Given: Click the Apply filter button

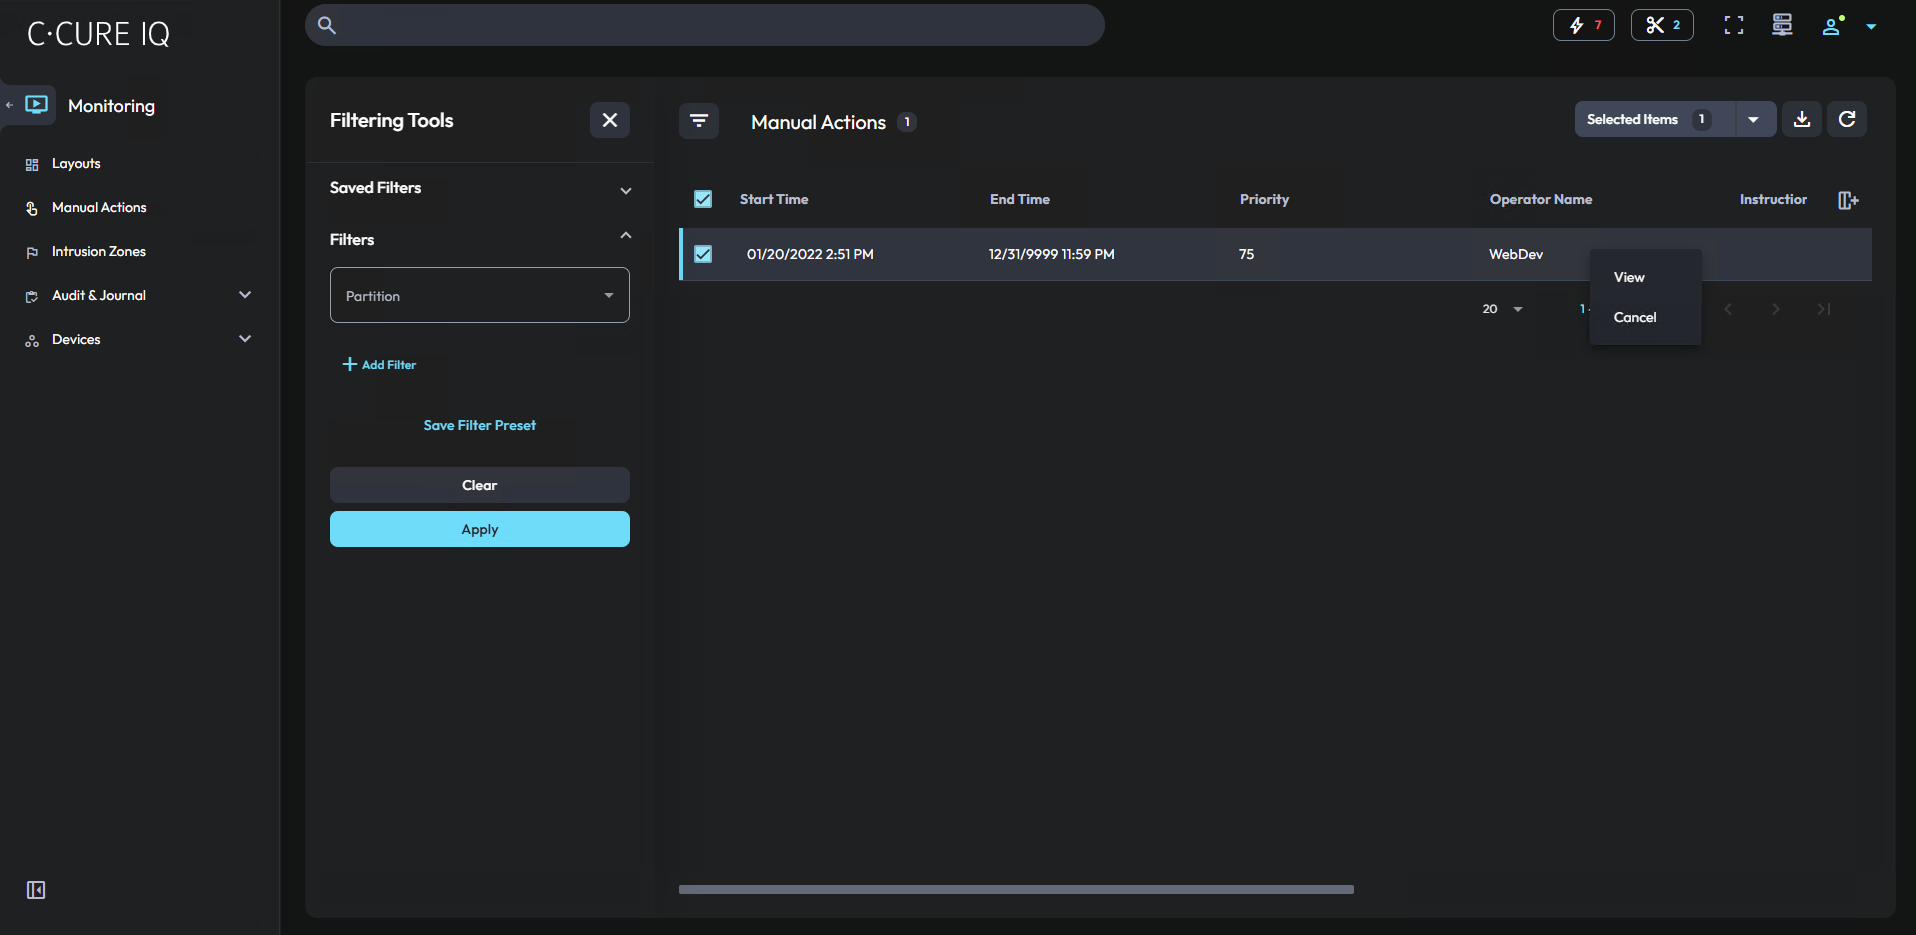Looking at the screenshot, I should coord(479,529).
